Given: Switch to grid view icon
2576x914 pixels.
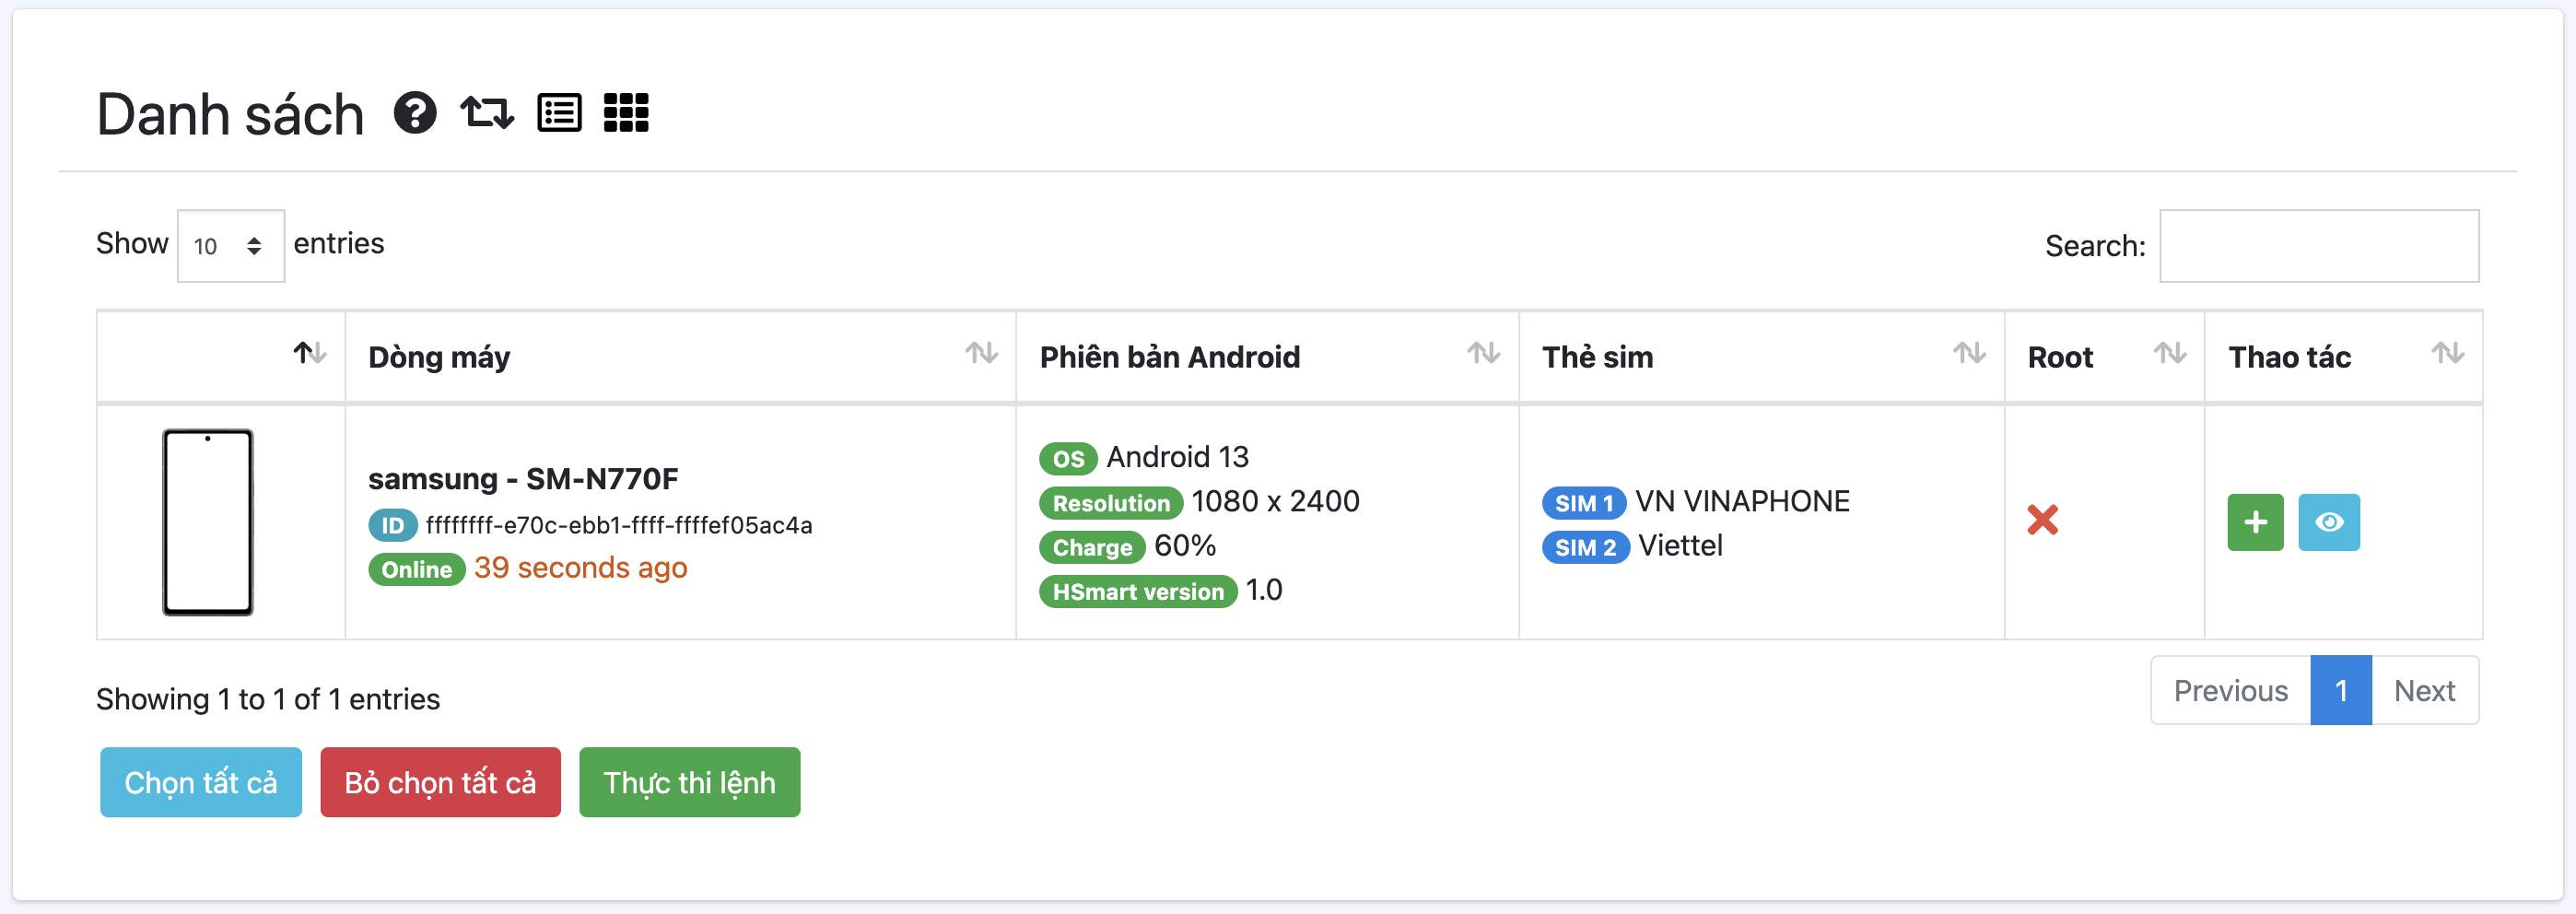Looking at the screenshot, I should pyautogui.click(x=626, y=112).
